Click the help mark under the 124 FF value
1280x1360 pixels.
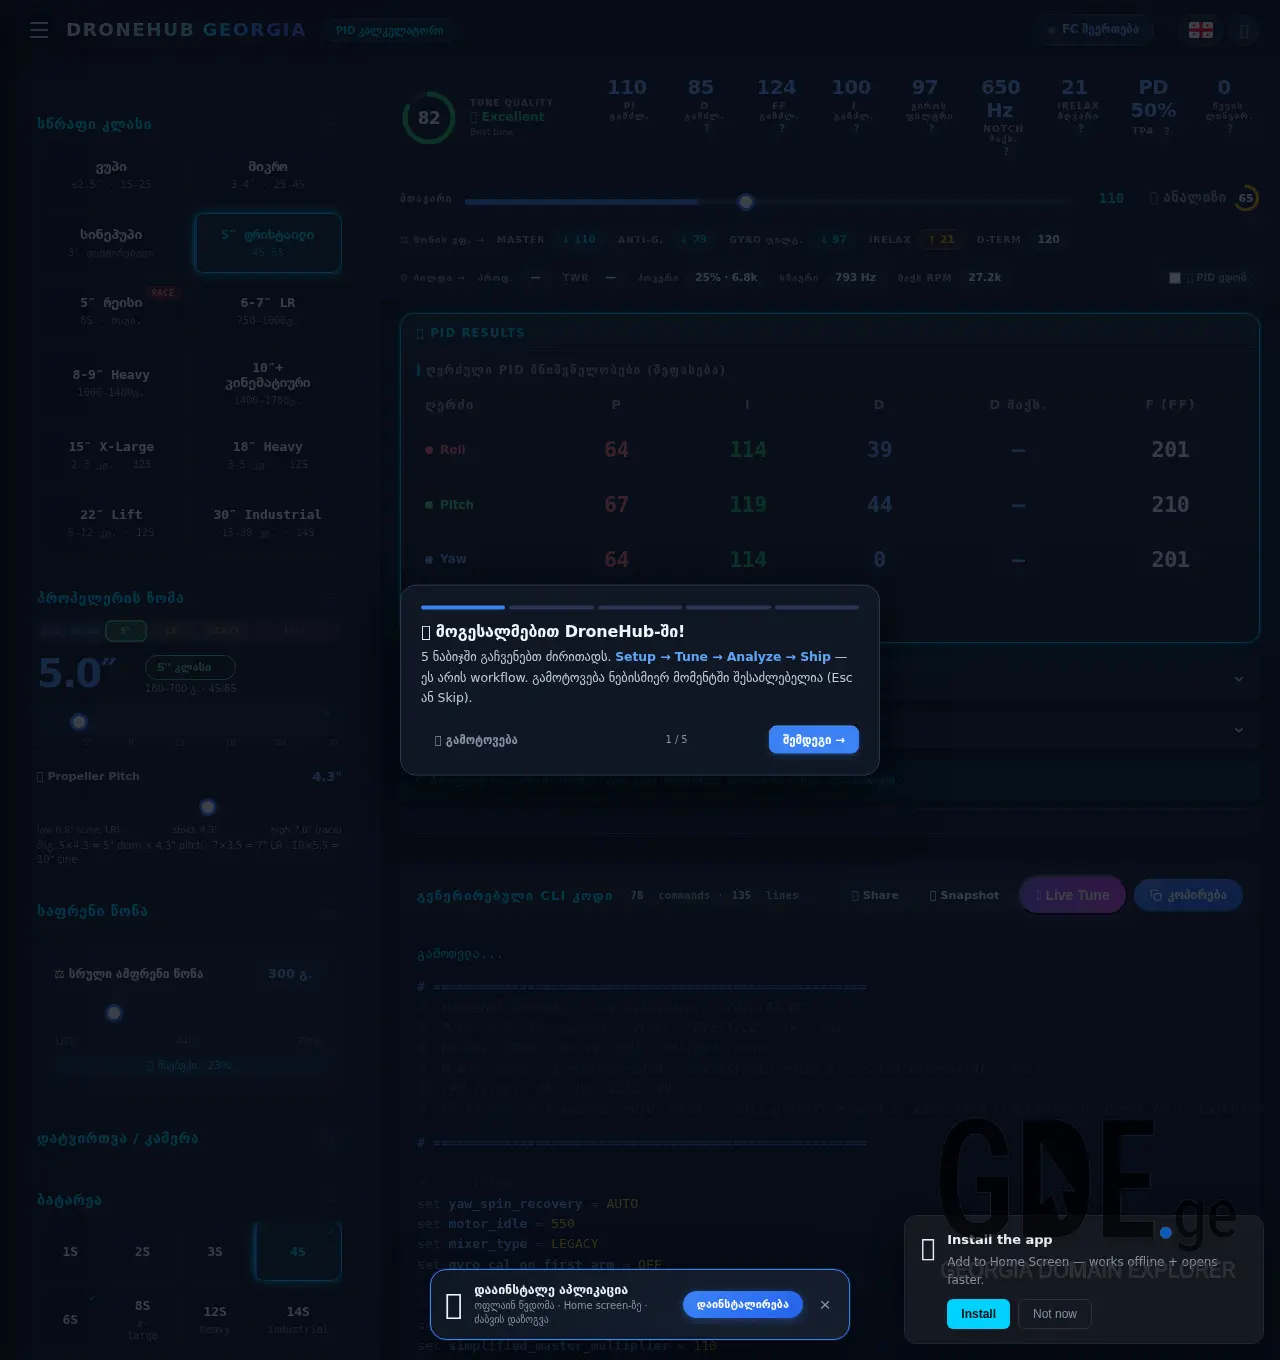[x=782, y=128]
